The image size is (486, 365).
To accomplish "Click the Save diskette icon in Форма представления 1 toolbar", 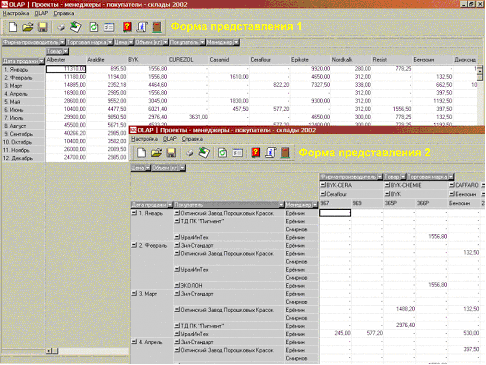I will (x=43, y=27).
